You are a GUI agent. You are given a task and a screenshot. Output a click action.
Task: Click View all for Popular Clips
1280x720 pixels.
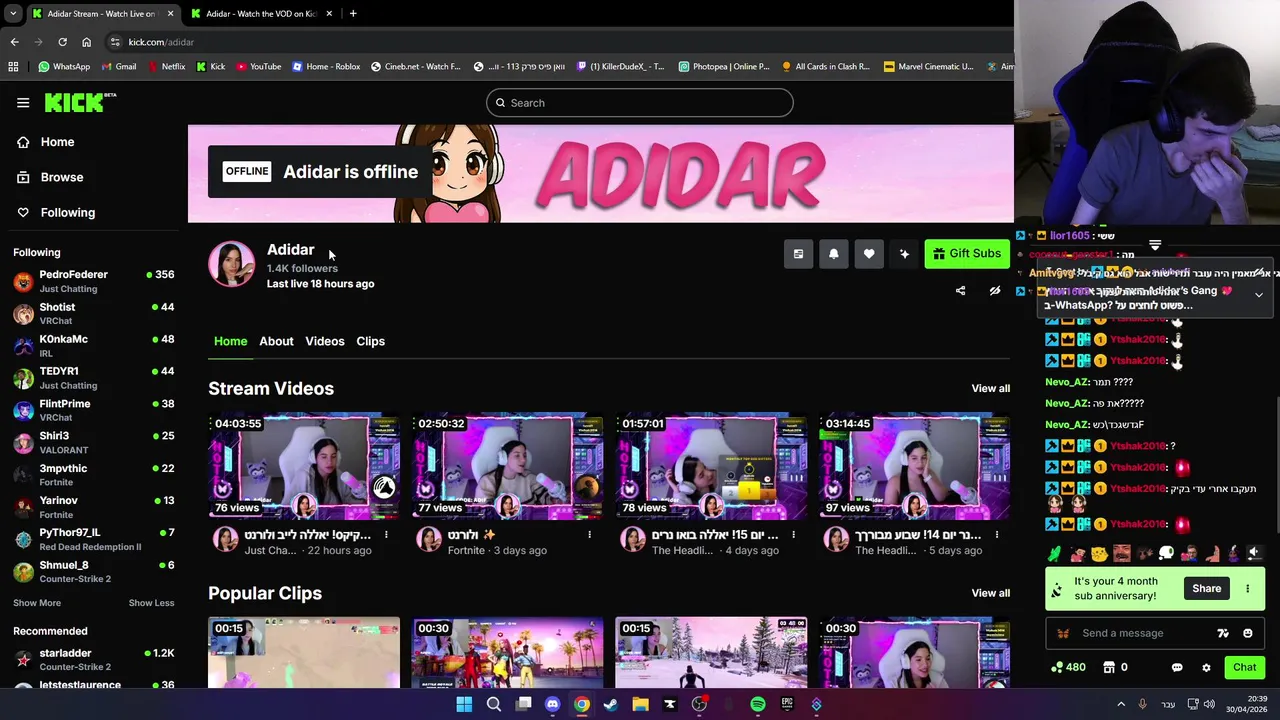(x=990, y=593)
